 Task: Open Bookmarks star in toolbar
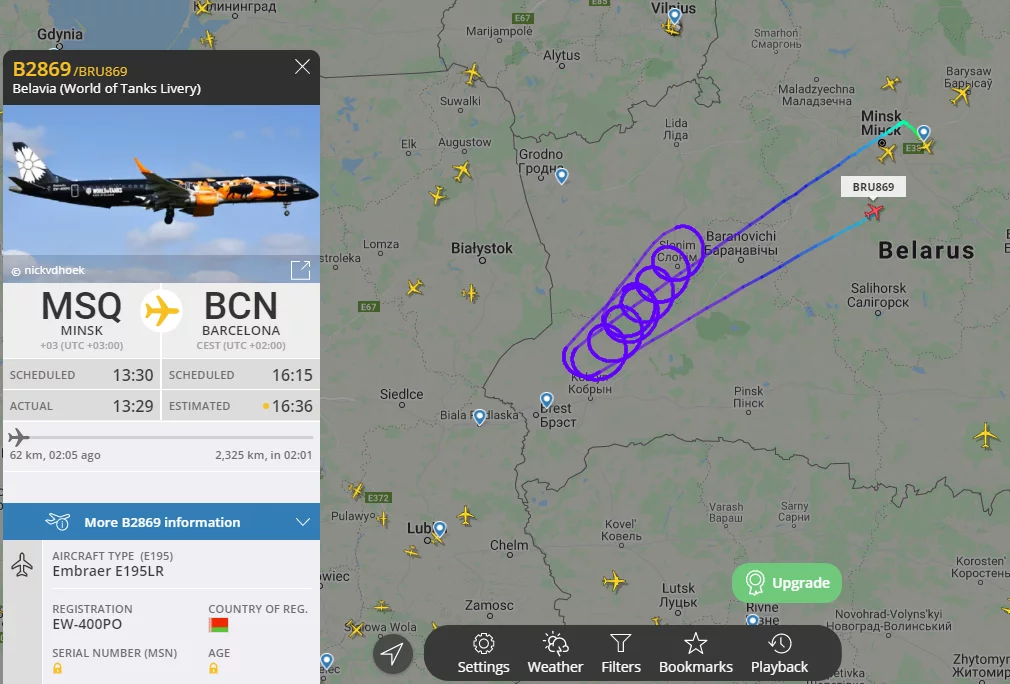(x=696, y=653)
